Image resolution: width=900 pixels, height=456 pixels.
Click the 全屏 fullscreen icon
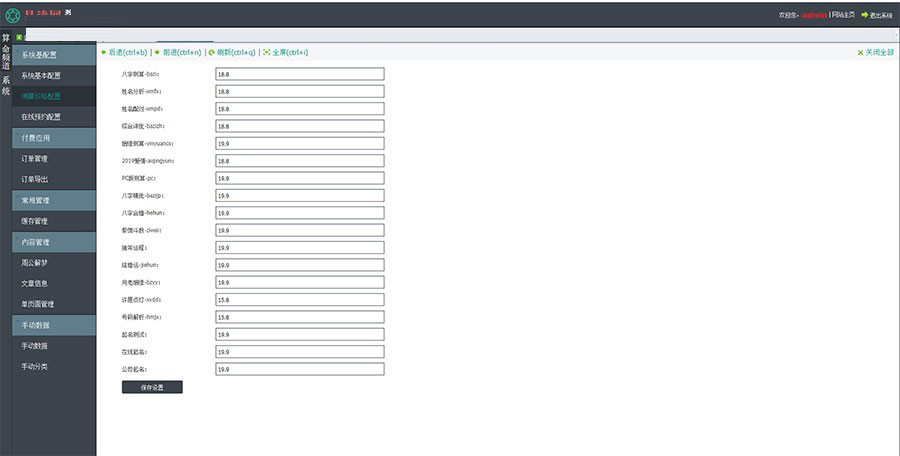point(267,52)
